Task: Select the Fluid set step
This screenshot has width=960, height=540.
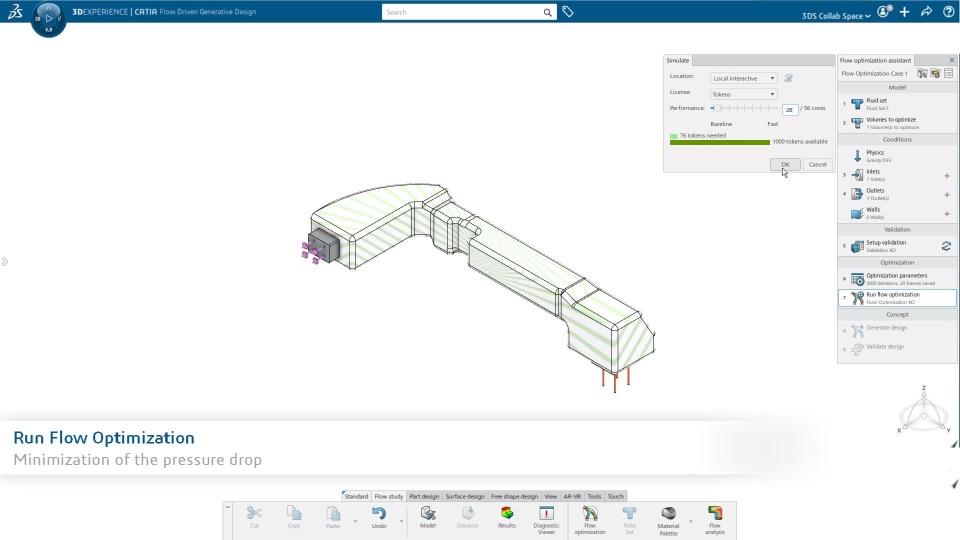Action: (897, 104)
